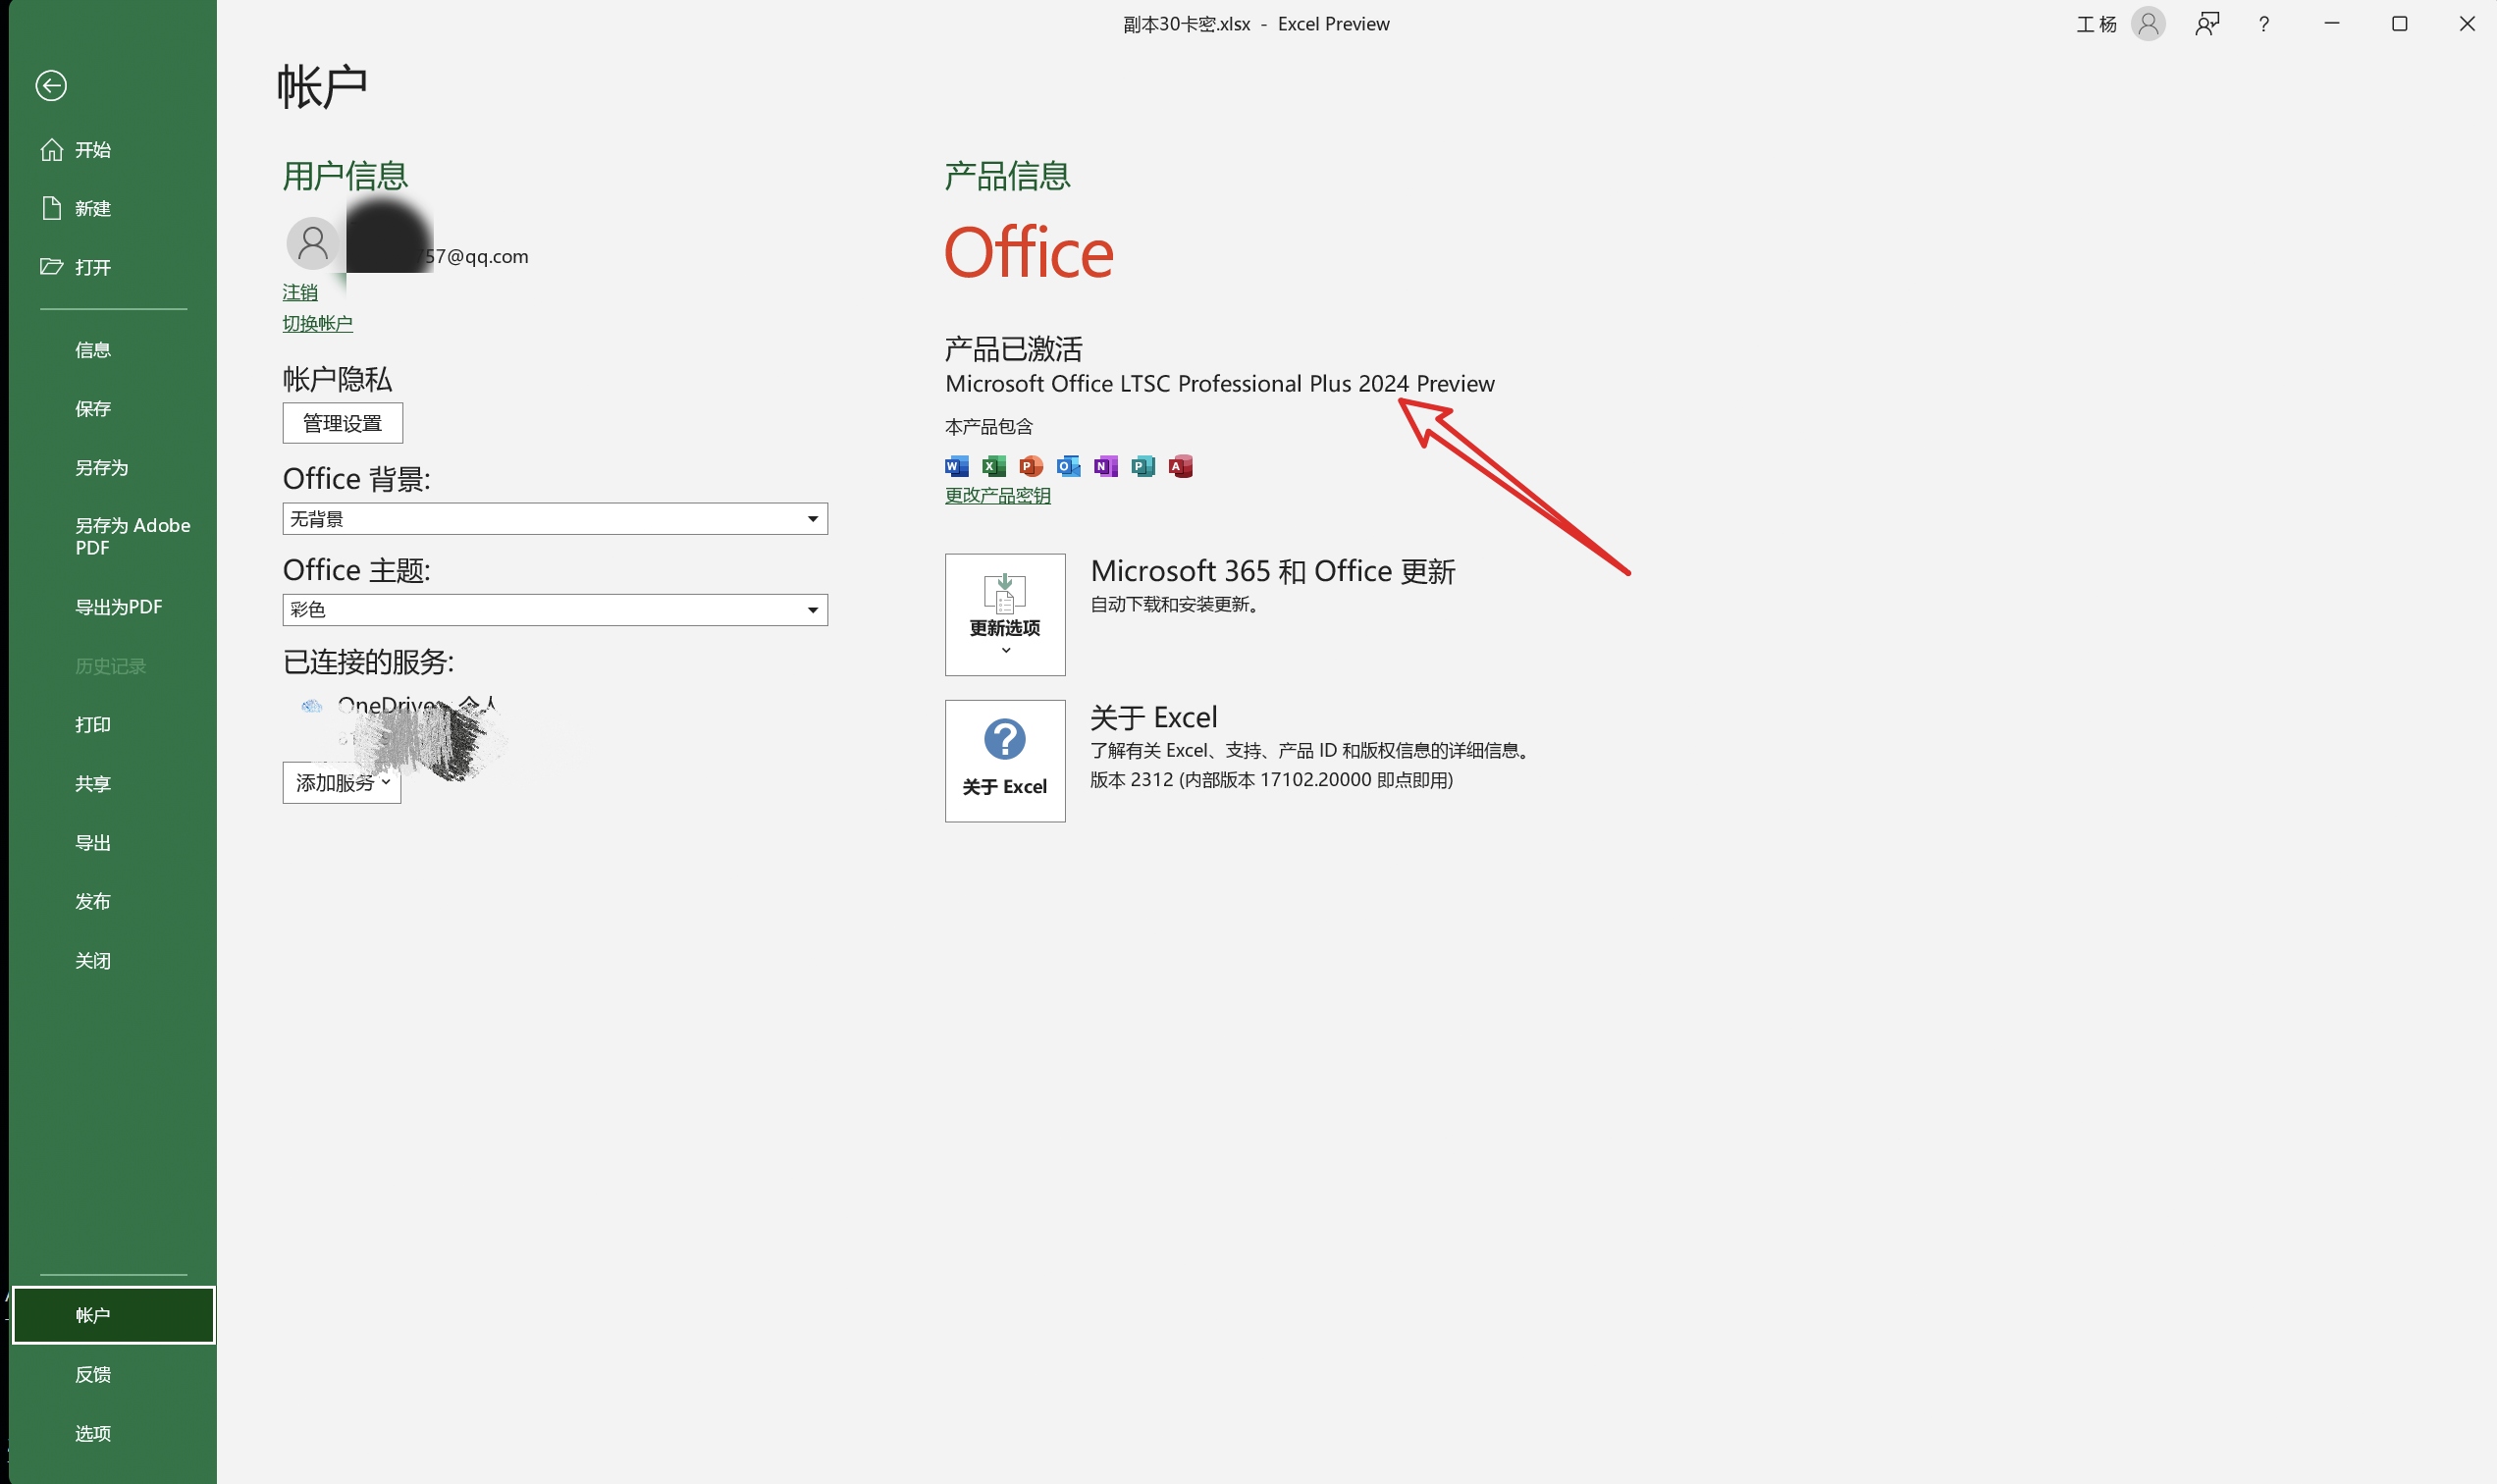
Task: Select 打印 in the sidebar
Action: pyautogui.click(x=93, y=725)
